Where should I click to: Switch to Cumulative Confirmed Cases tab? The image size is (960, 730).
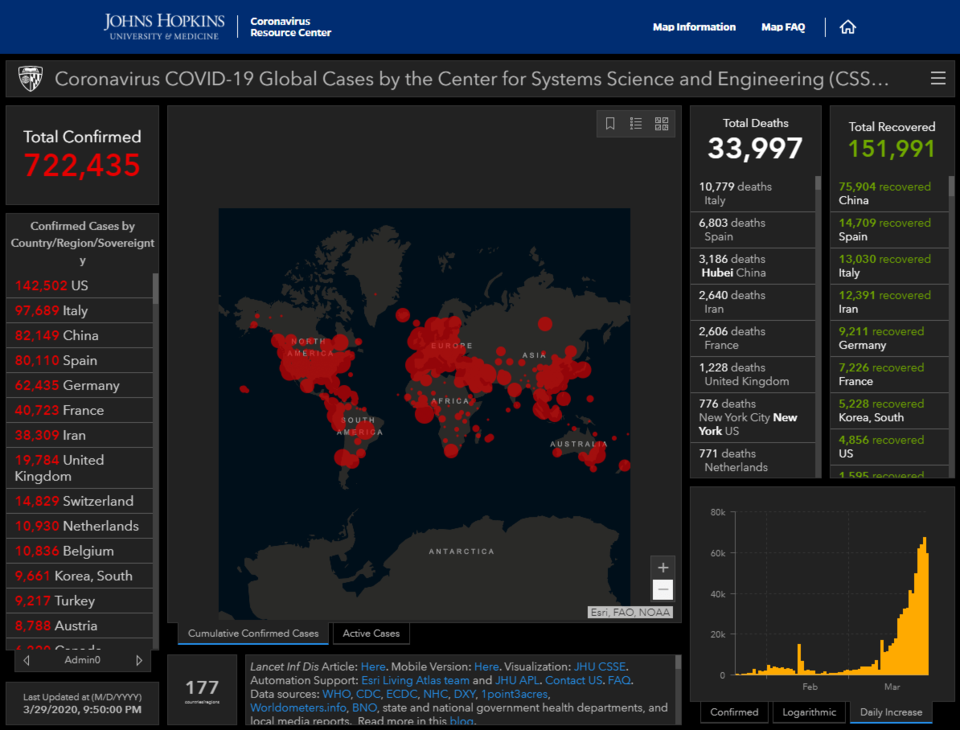253,633
